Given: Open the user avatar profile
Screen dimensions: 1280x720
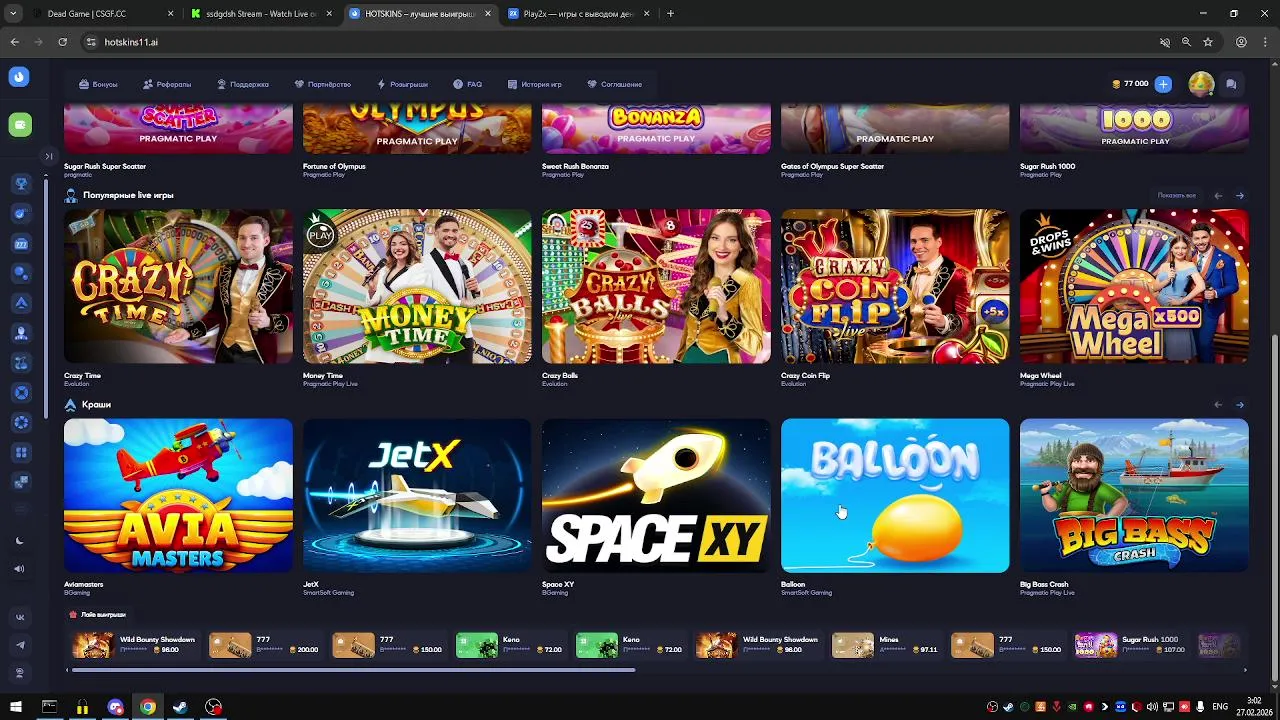Looking at the screenshot, I should 1201,84.
